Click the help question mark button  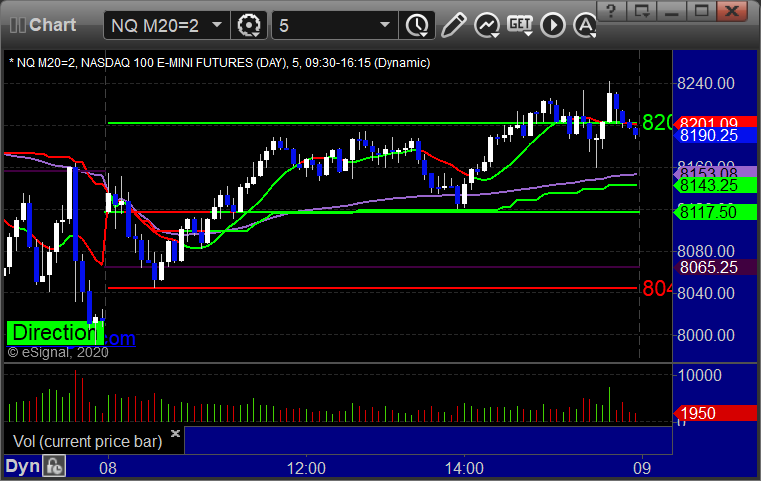point(611,11)
